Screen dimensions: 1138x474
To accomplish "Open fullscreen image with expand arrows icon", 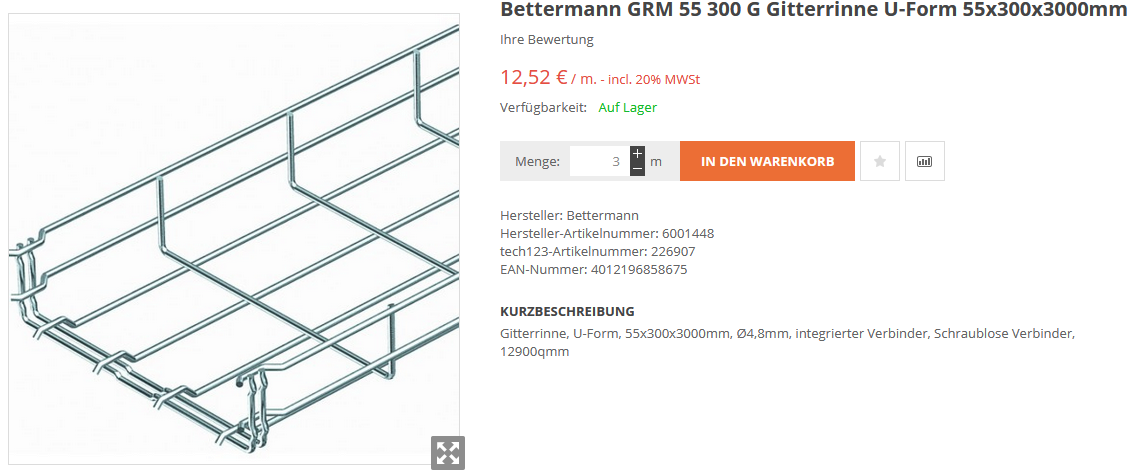I will tap(448, 453).
